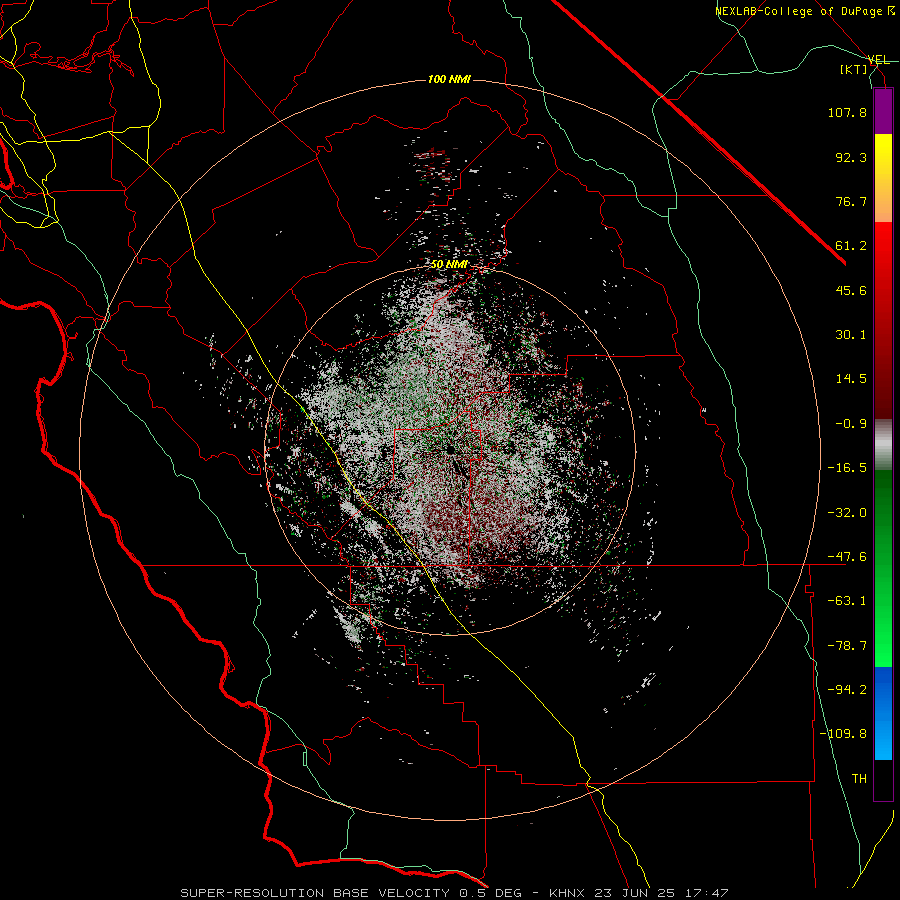This screenshot has width=900, height=900.
Task: Click the -109.8 velocity scale value
Action: [x=843, y=734]
